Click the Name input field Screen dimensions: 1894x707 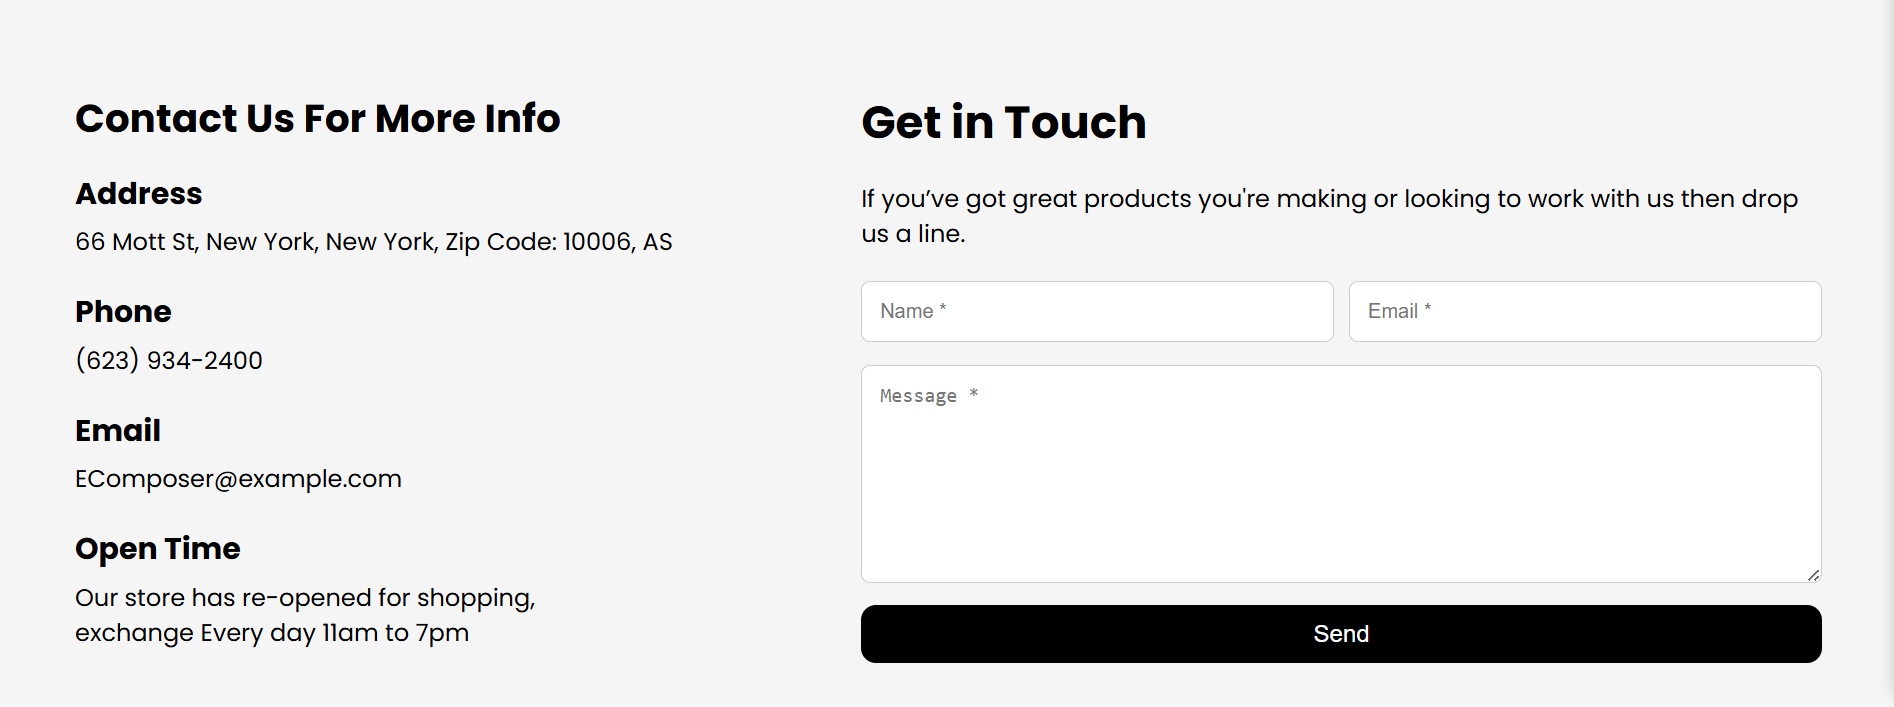click(1096, 311)
